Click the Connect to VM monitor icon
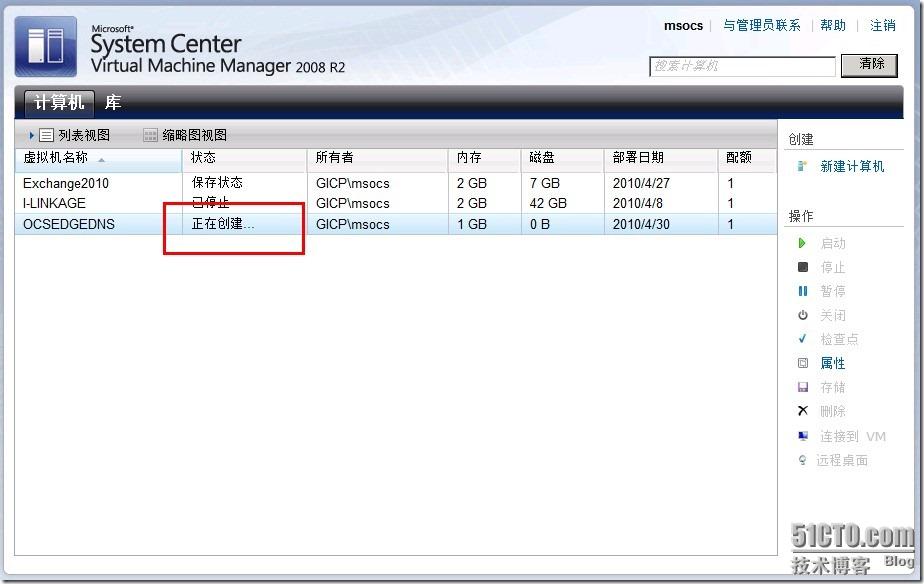This screenshot has width=924, height=584. pos(803,436)
